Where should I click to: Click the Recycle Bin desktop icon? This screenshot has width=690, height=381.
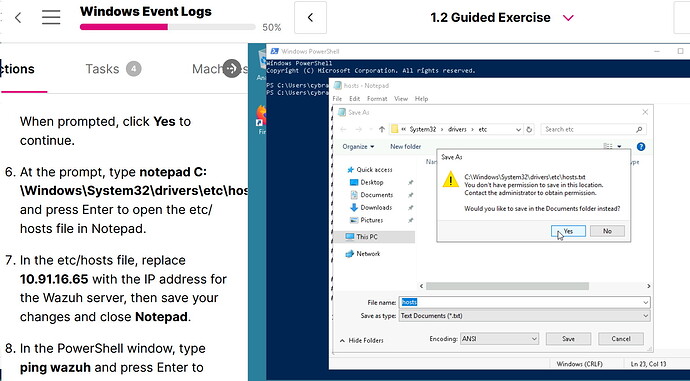[x=262, y=65]
